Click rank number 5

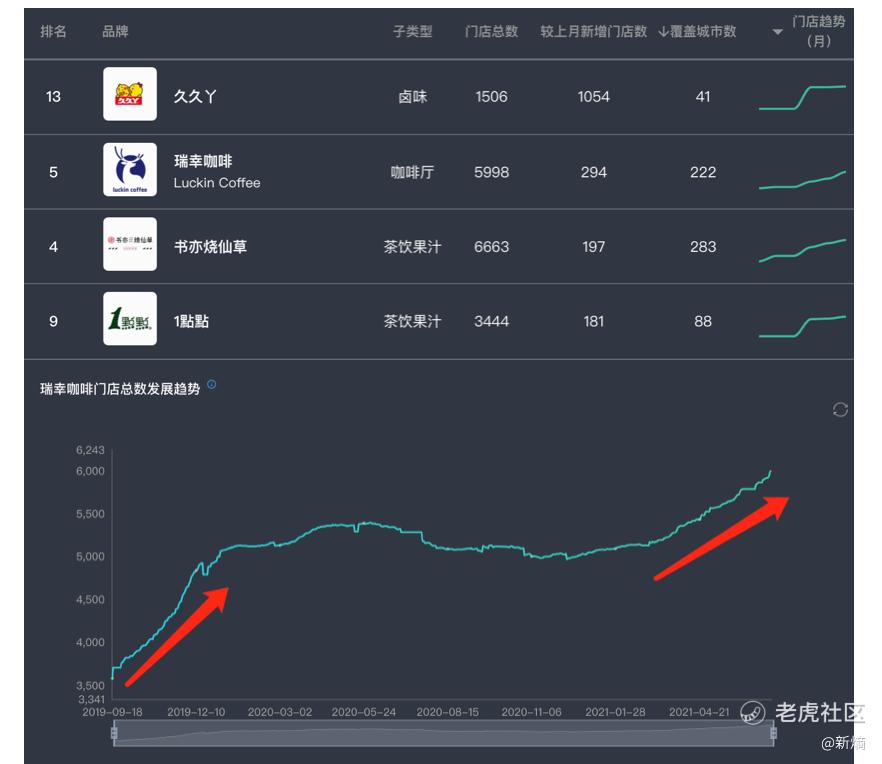pos(53,172)
